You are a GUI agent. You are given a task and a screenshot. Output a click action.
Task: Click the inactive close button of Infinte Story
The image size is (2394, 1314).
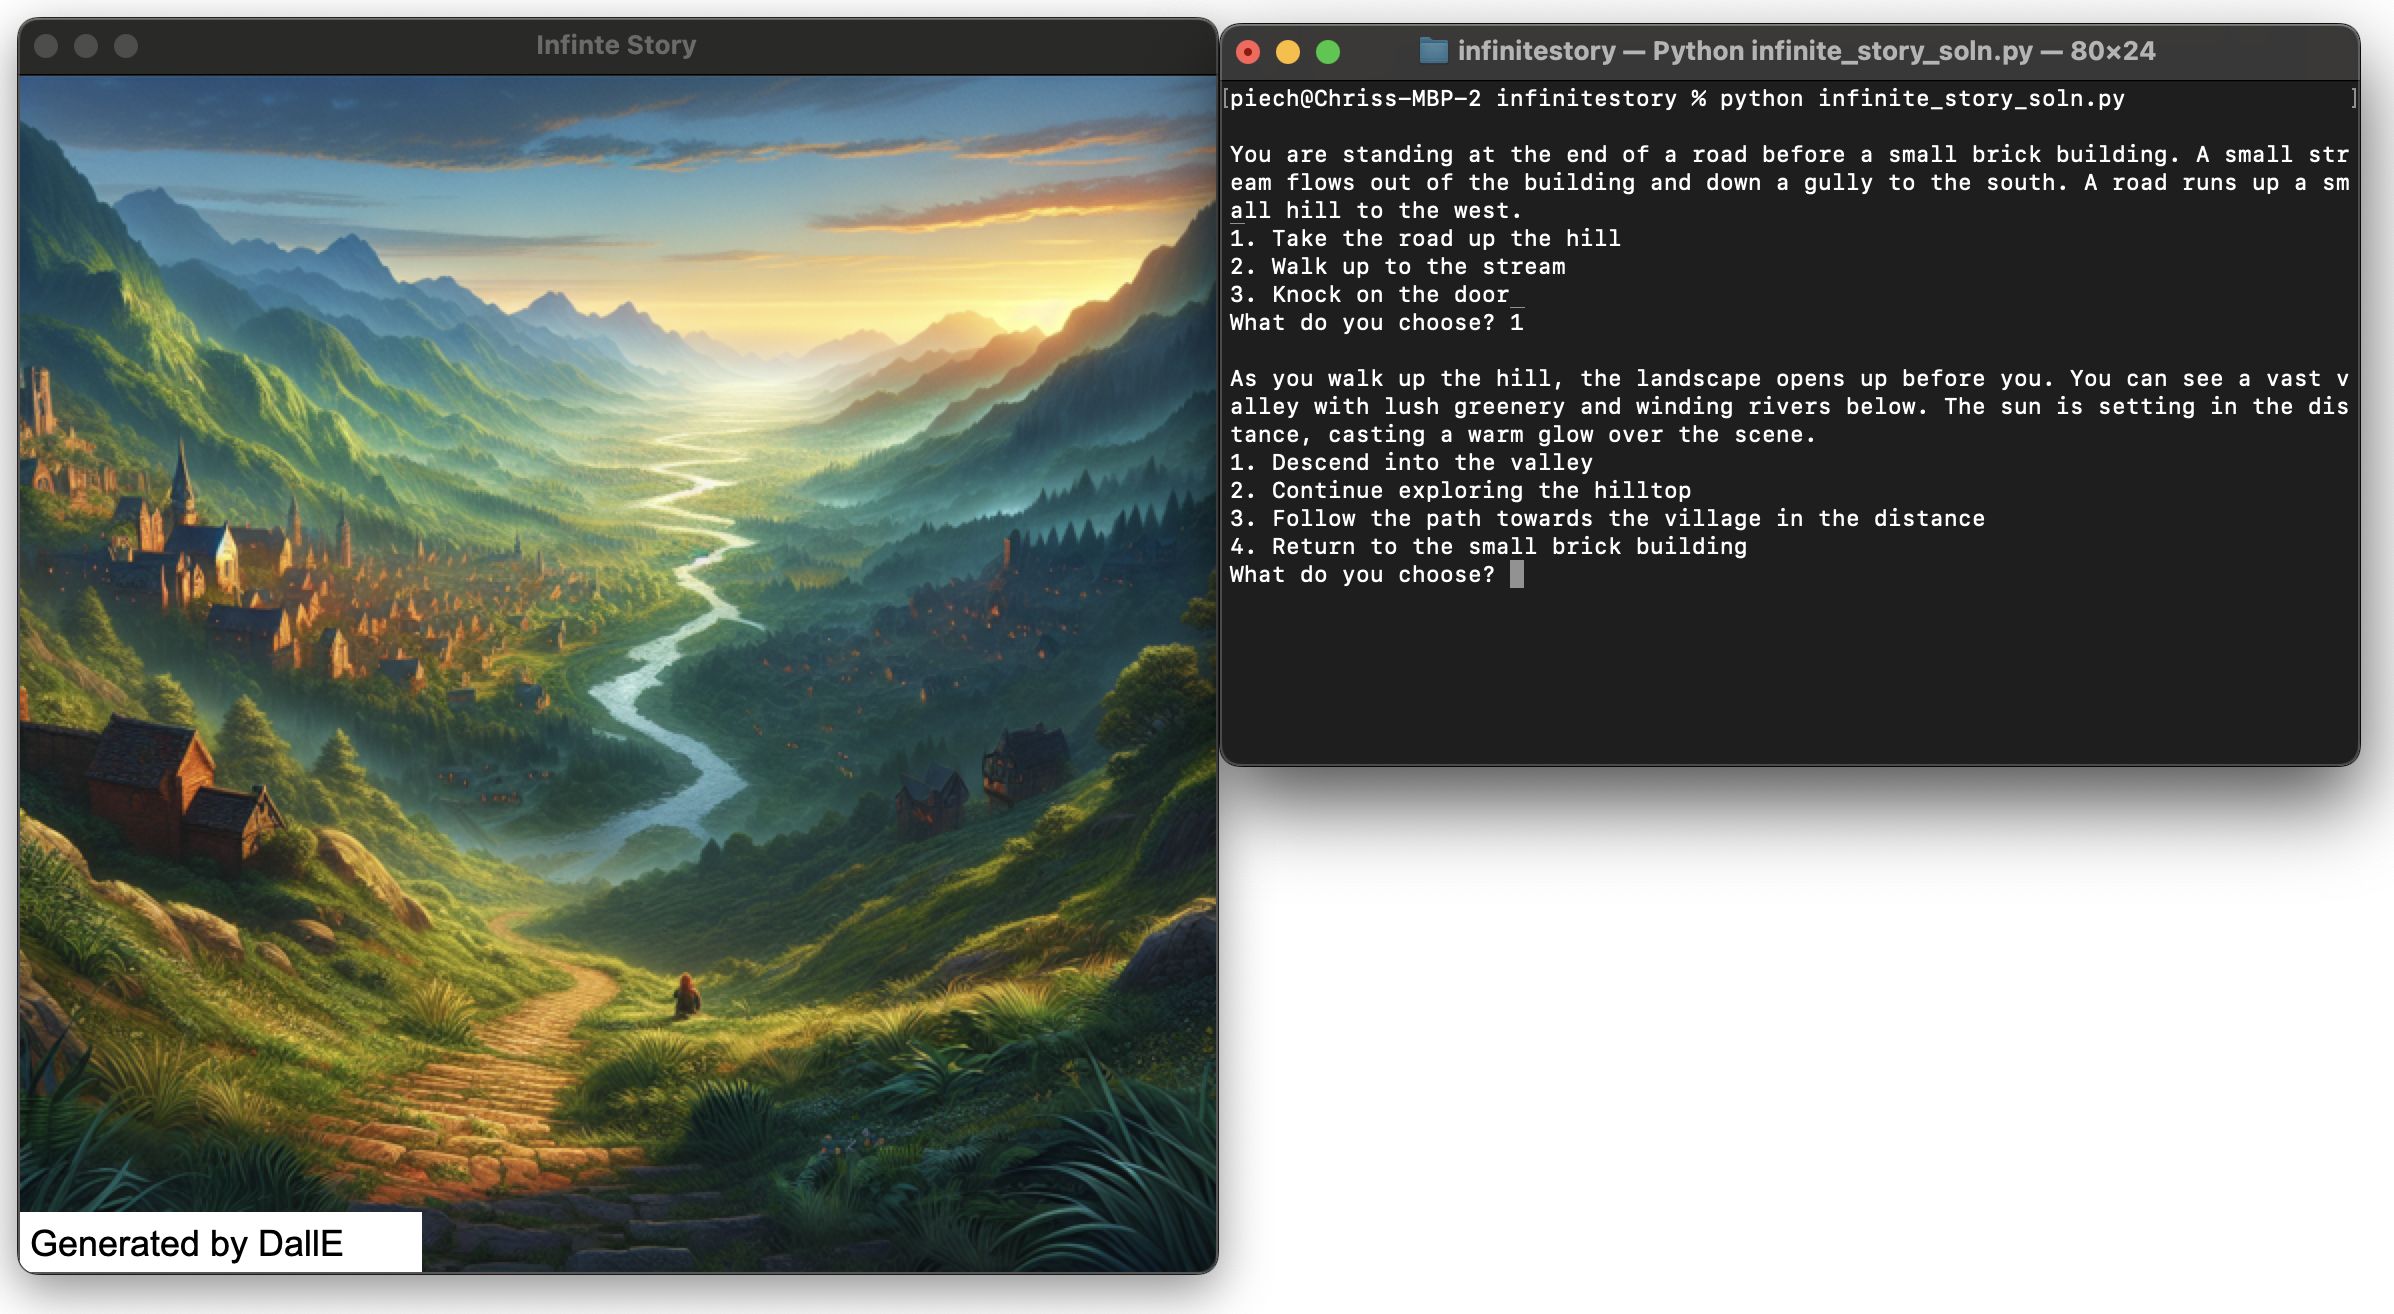(x=46, y=46)
